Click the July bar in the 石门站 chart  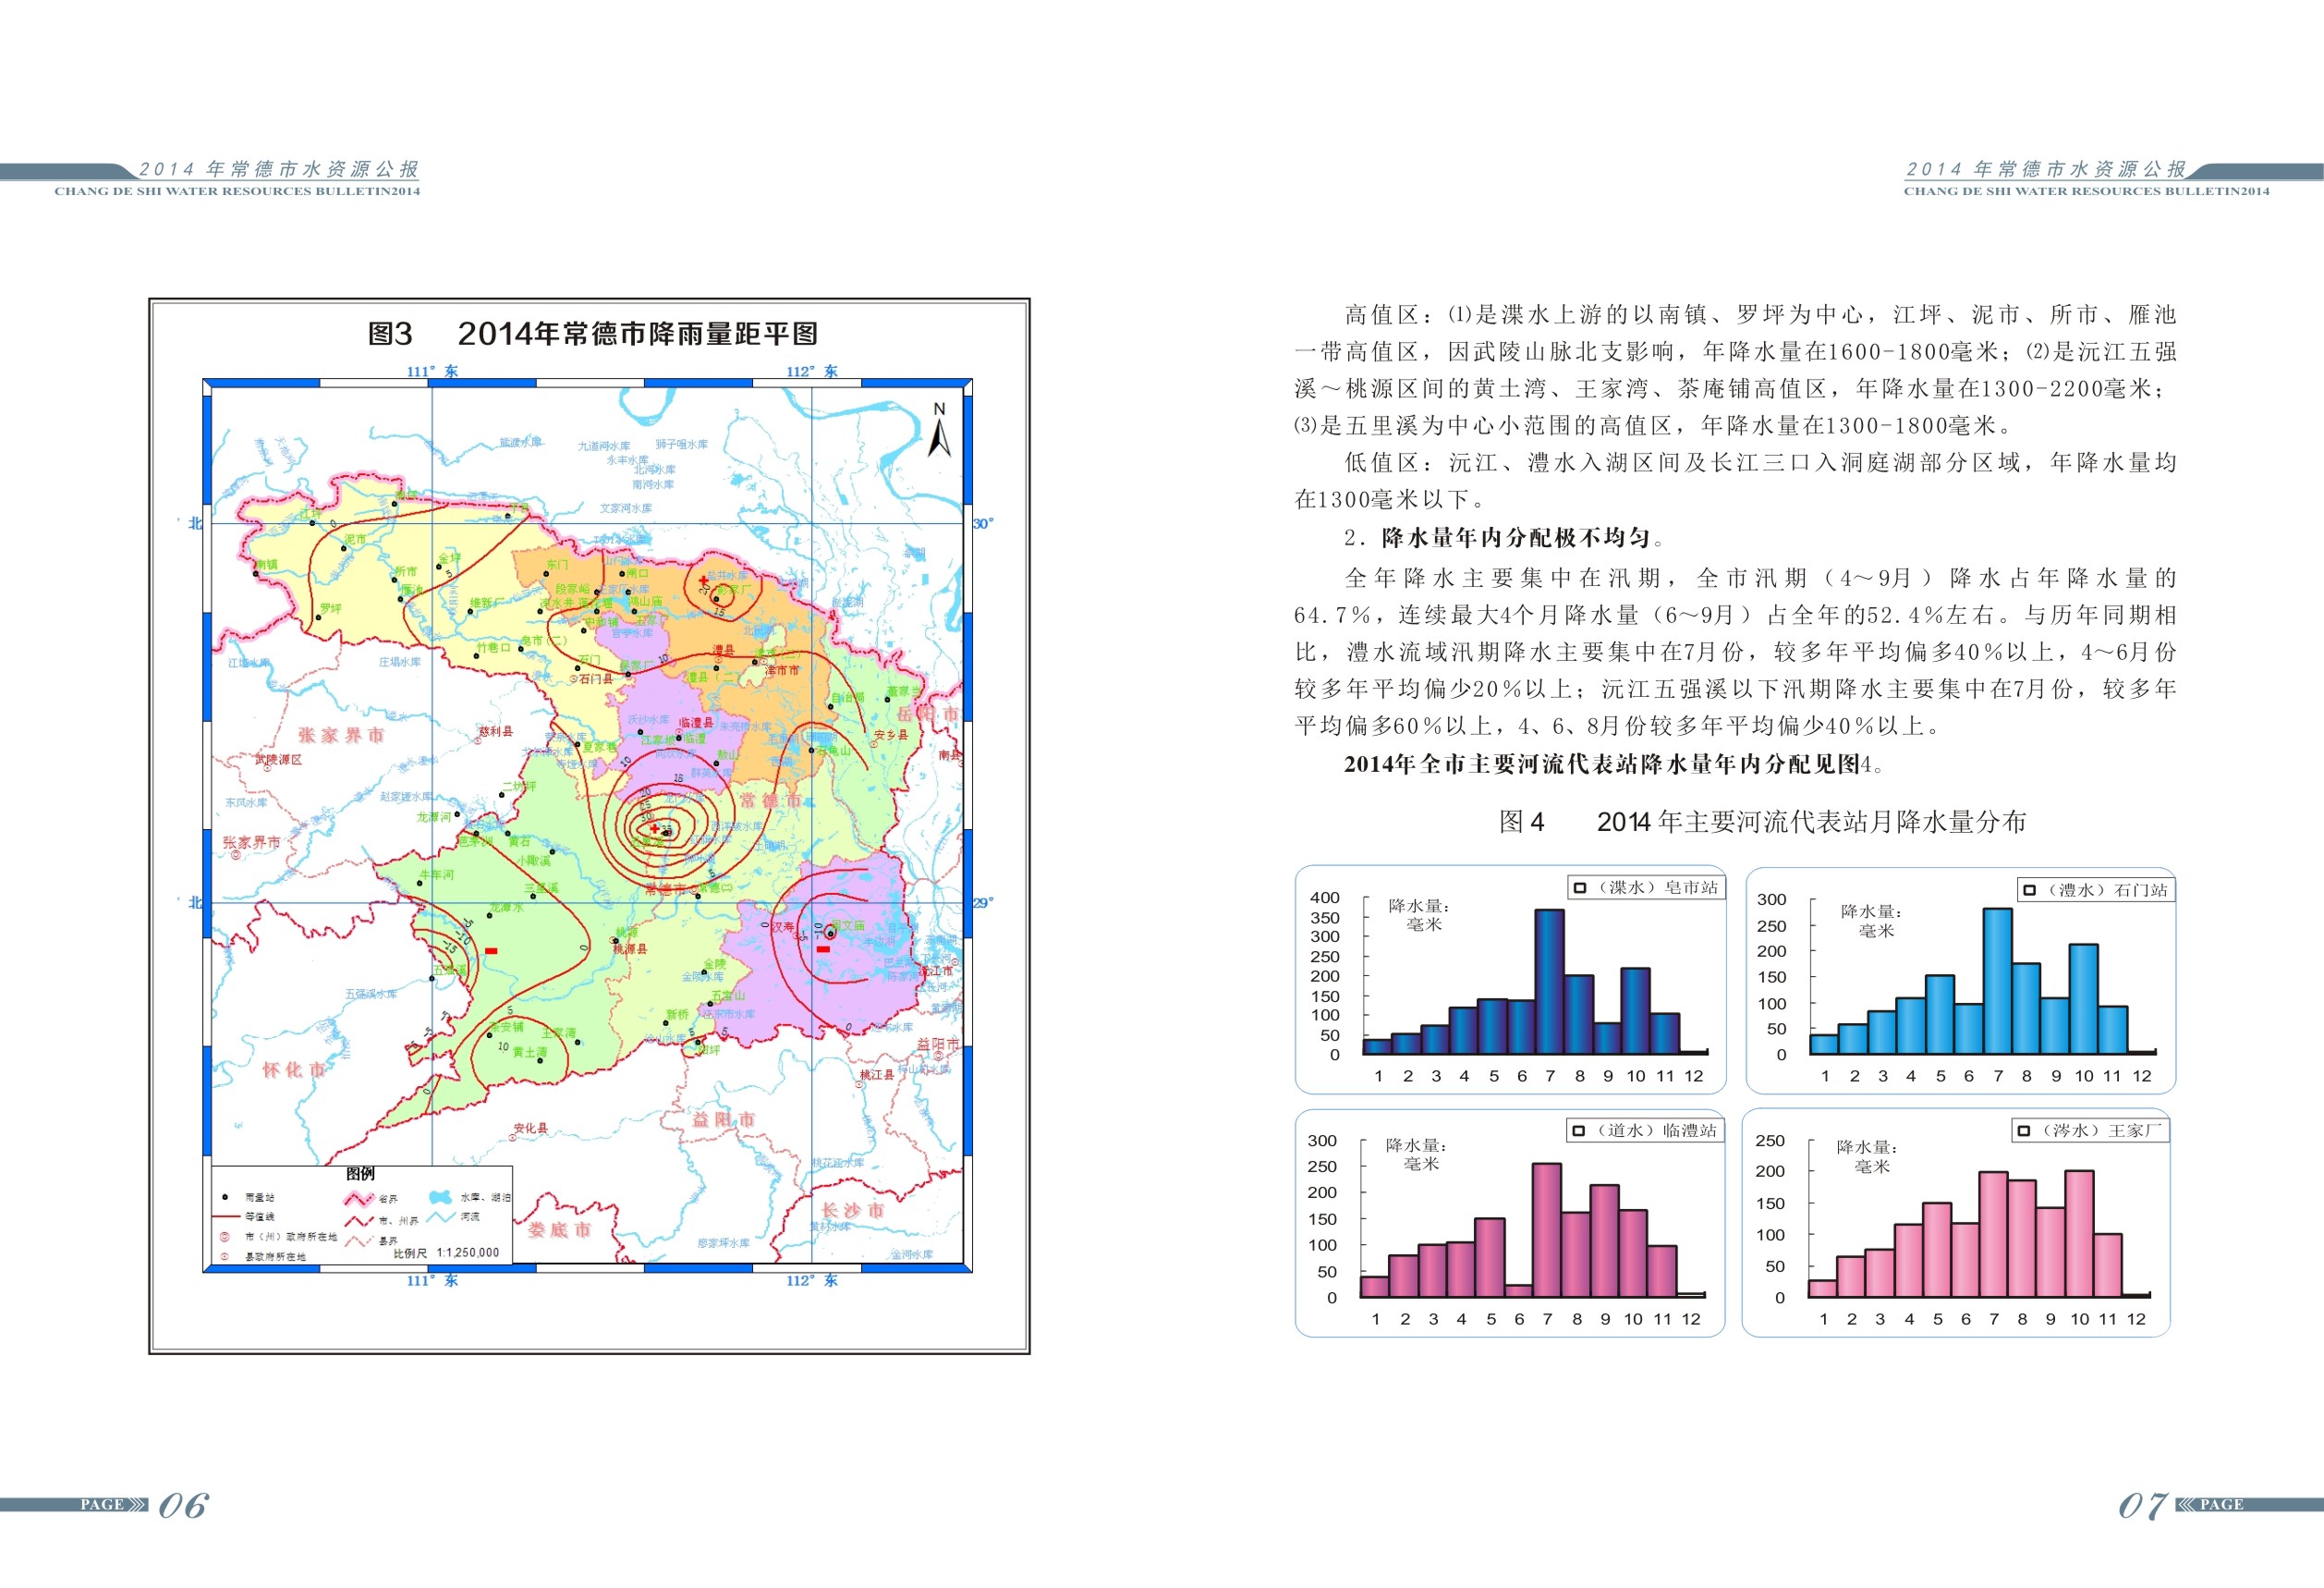point(1997,981)
